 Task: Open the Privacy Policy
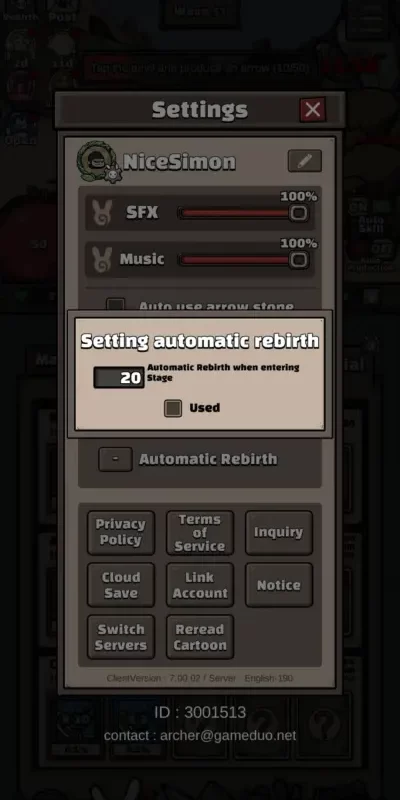pos(121,533)
